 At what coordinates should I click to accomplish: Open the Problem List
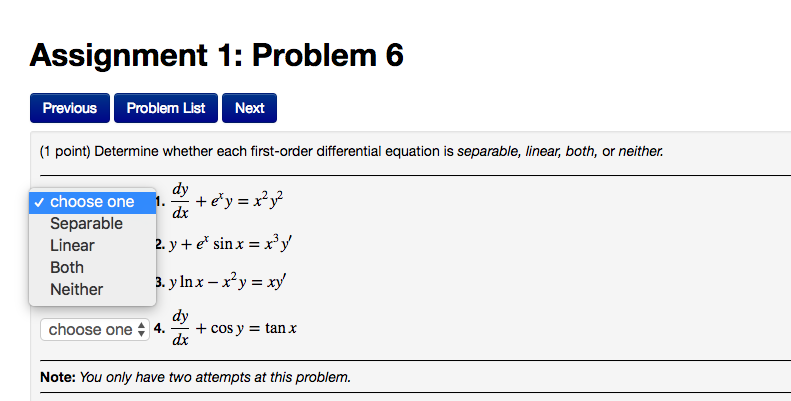[x=166, y=108]
